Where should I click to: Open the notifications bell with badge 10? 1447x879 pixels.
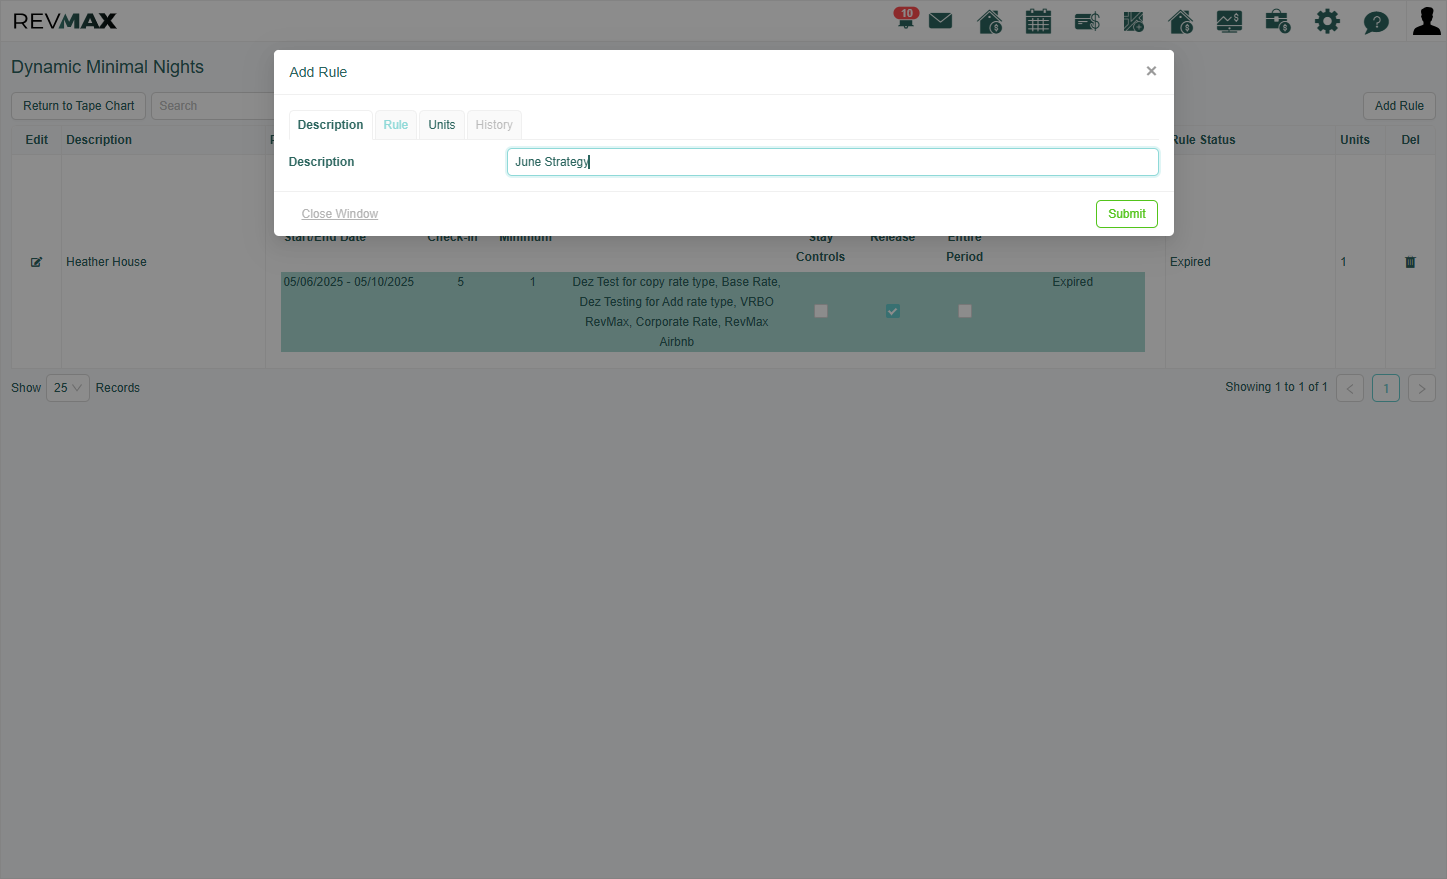tap(906, 19)
